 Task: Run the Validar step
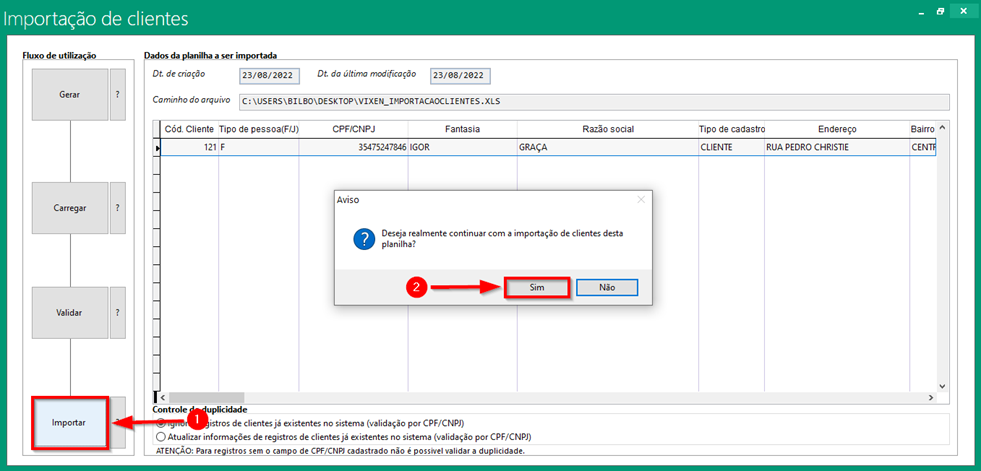(x=69, y=312)
